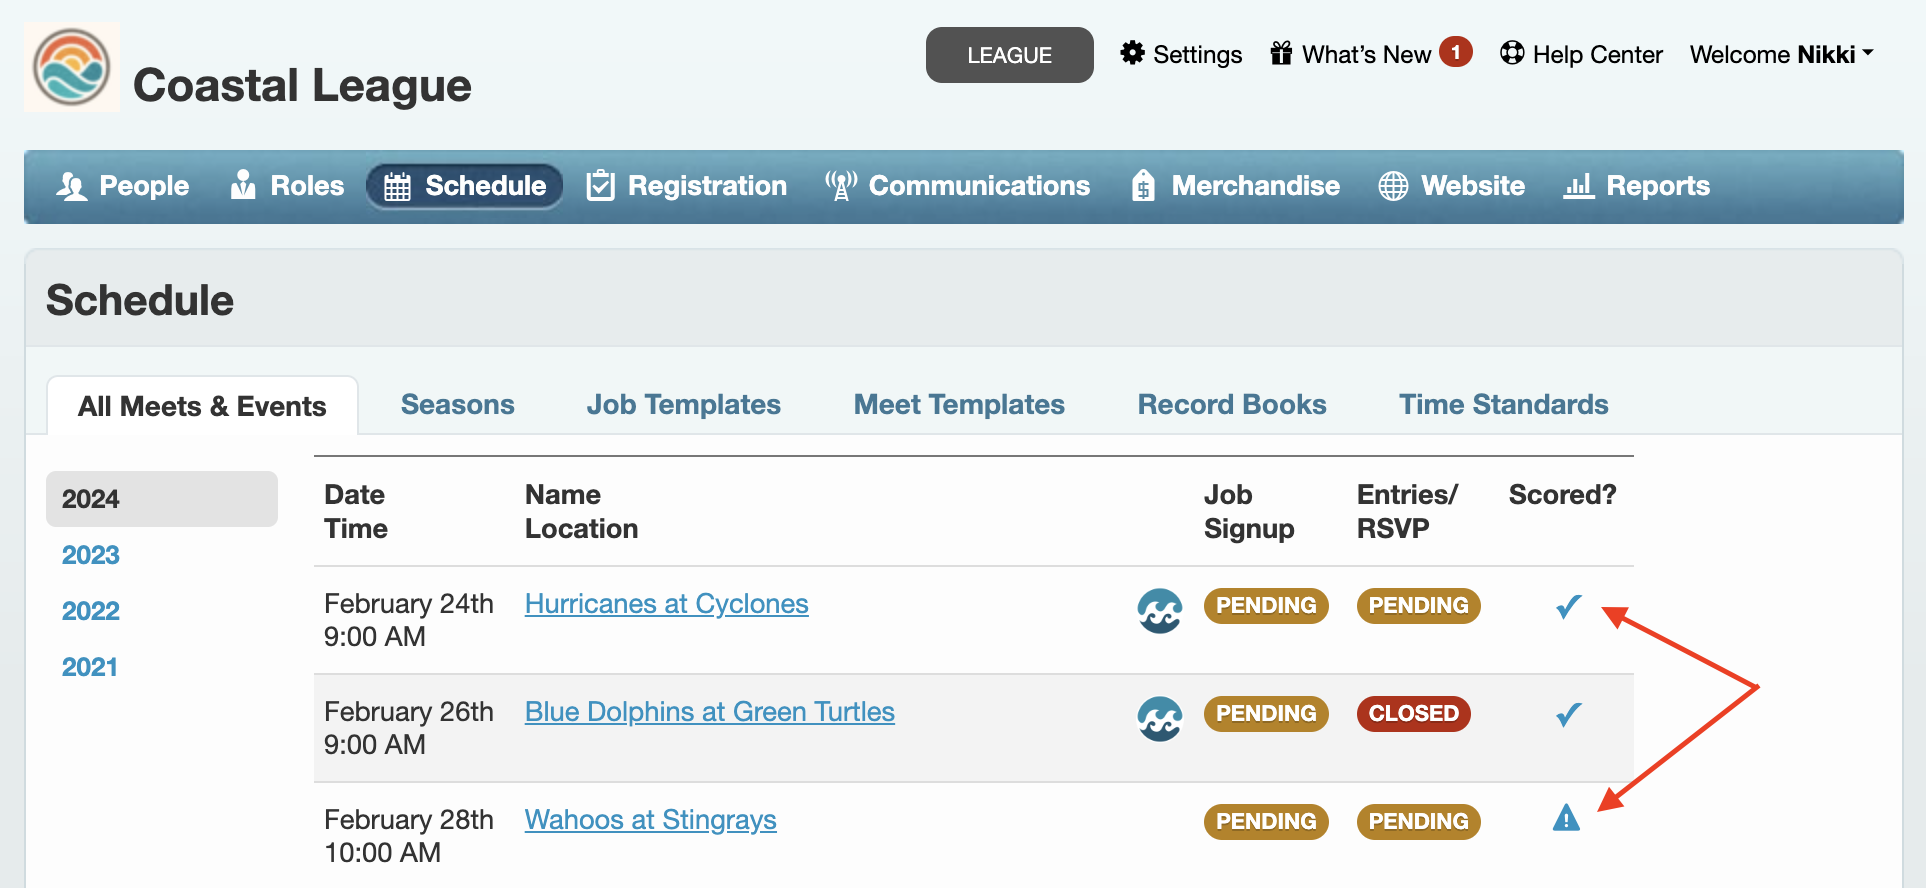
Task: Click the Website globe icon
Action: point(1393,186)
